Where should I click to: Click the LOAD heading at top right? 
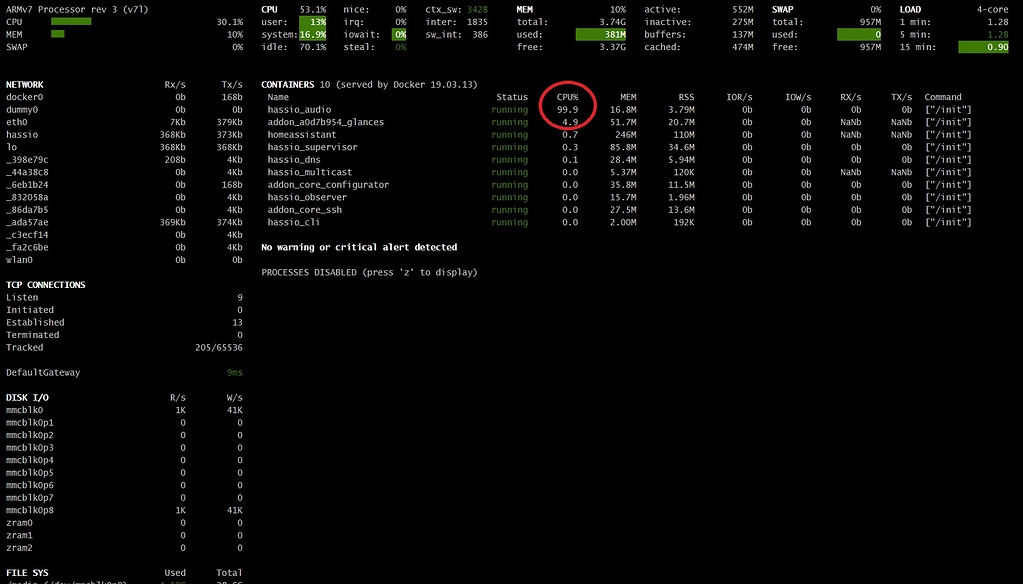point(910,10)
